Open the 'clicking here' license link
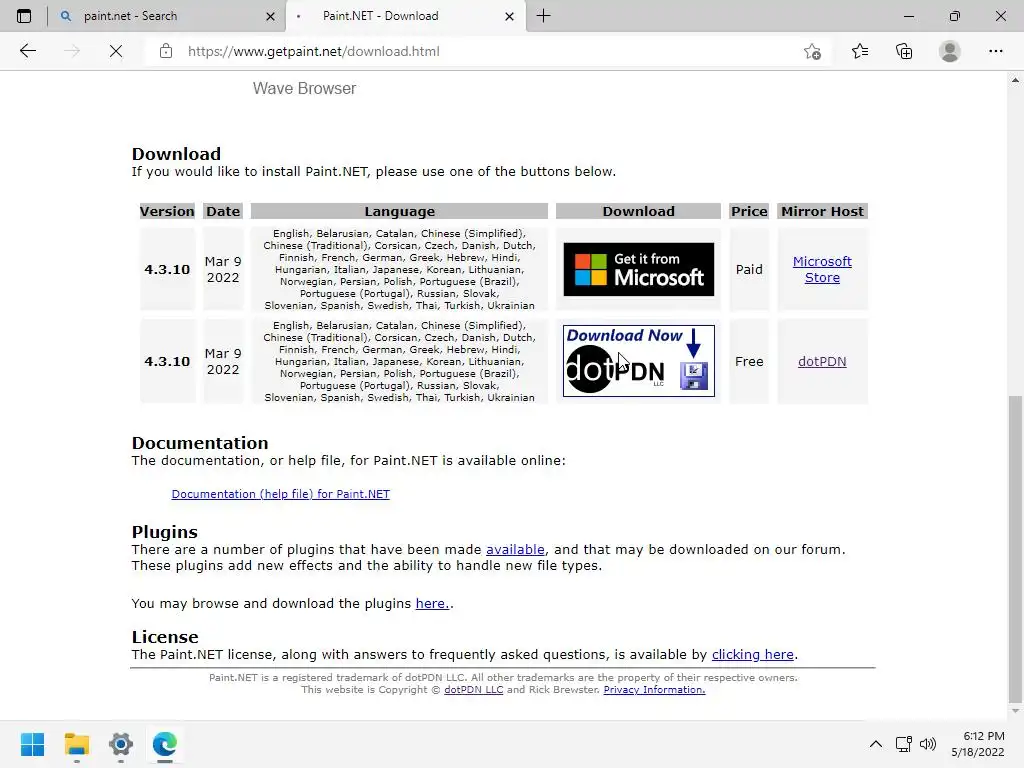The image size is (1024, 768). click(x=753, y=654)
